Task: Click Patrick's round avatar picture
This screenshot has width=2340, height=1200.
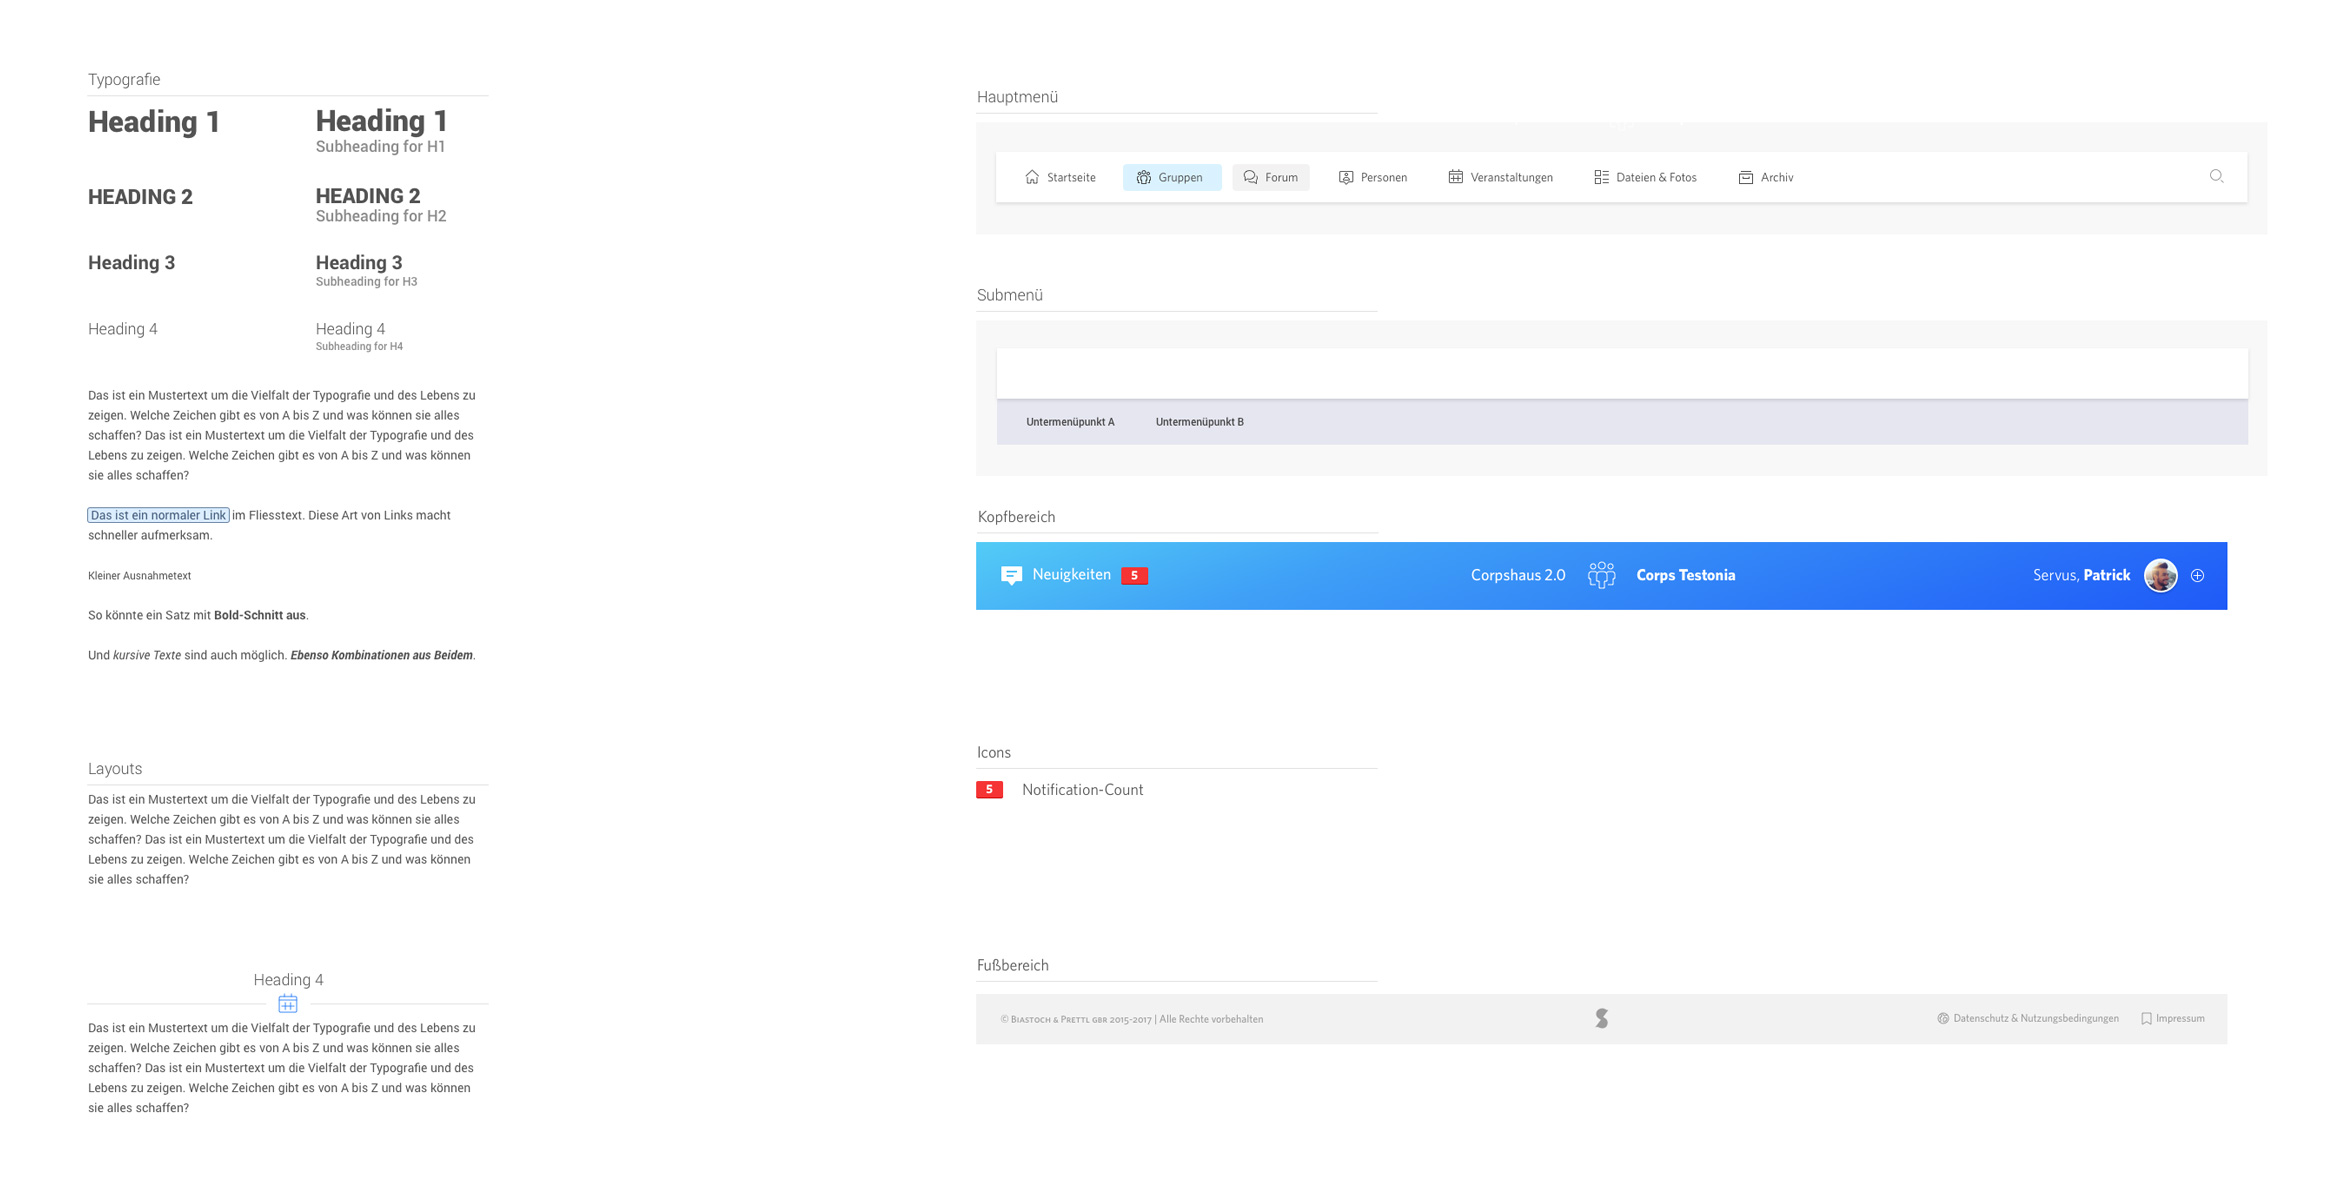Action: (x=2160, y=575)
